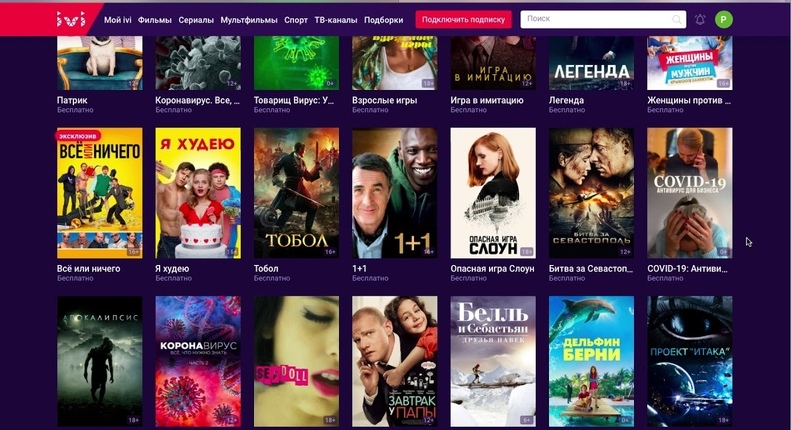
Task: Click the Опасная игра Слоун title link
Action: pyautogui.click(x=492, y=268)
